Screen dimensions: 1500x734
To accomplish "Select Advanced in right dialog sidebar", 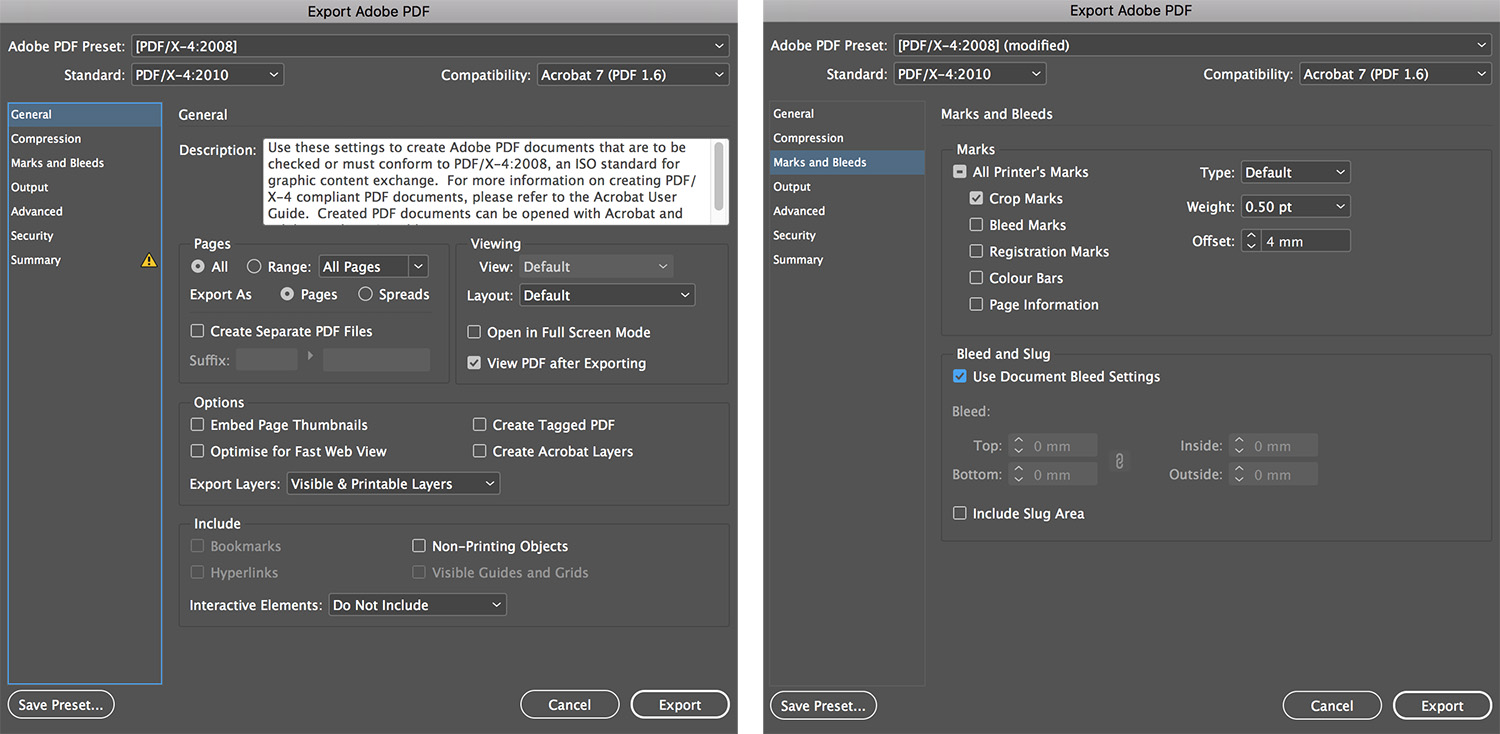I will pyautogui.click(x=847, y=211).
